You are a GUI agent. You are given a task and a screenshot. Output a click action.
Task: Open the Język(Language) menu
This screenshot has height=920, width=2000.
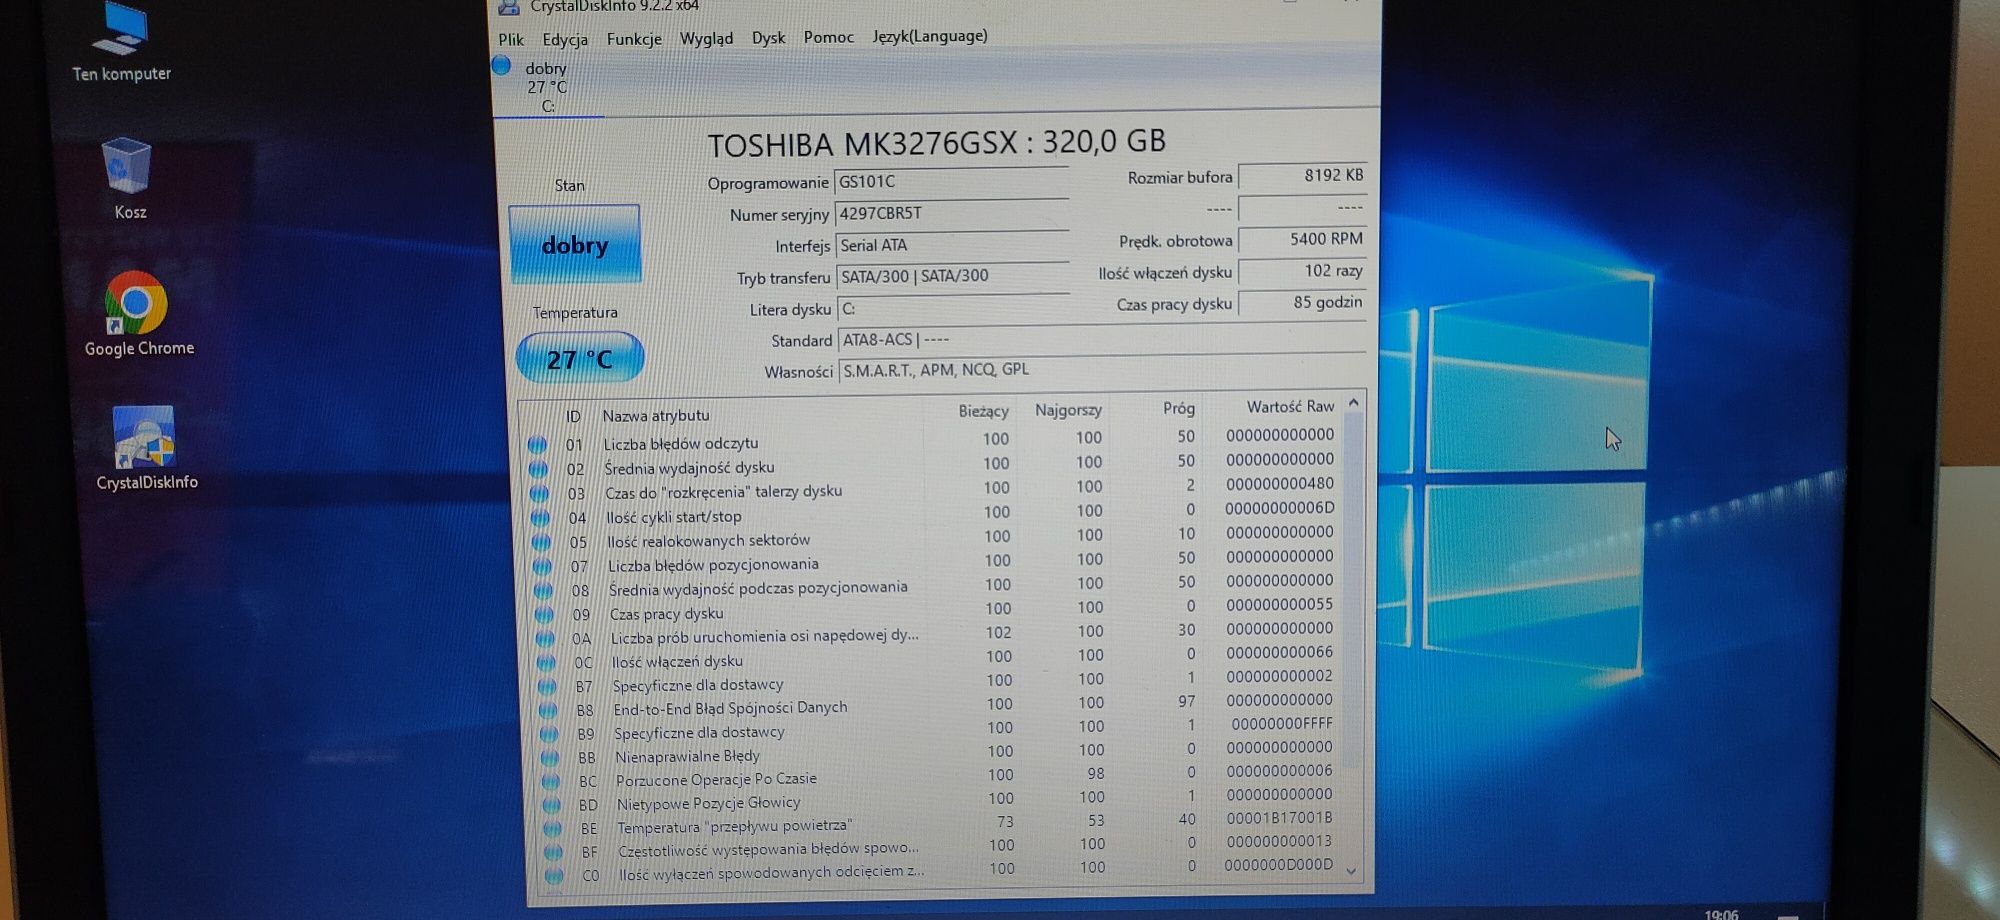click(929, 36)
